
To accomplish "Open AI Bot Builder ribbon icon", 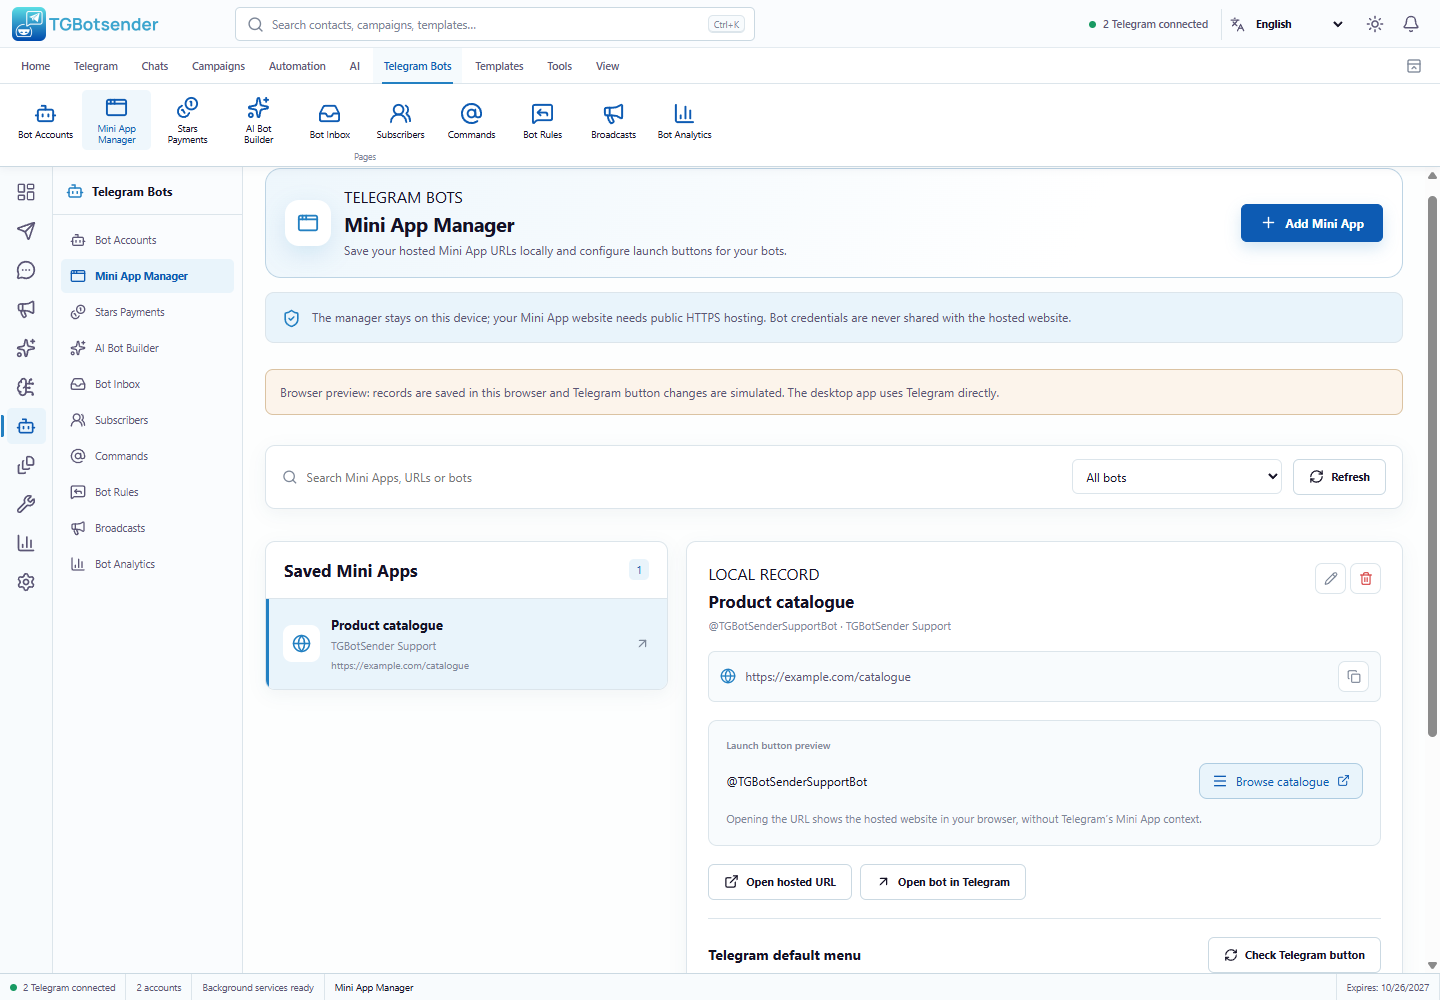I will coord(259,121).
